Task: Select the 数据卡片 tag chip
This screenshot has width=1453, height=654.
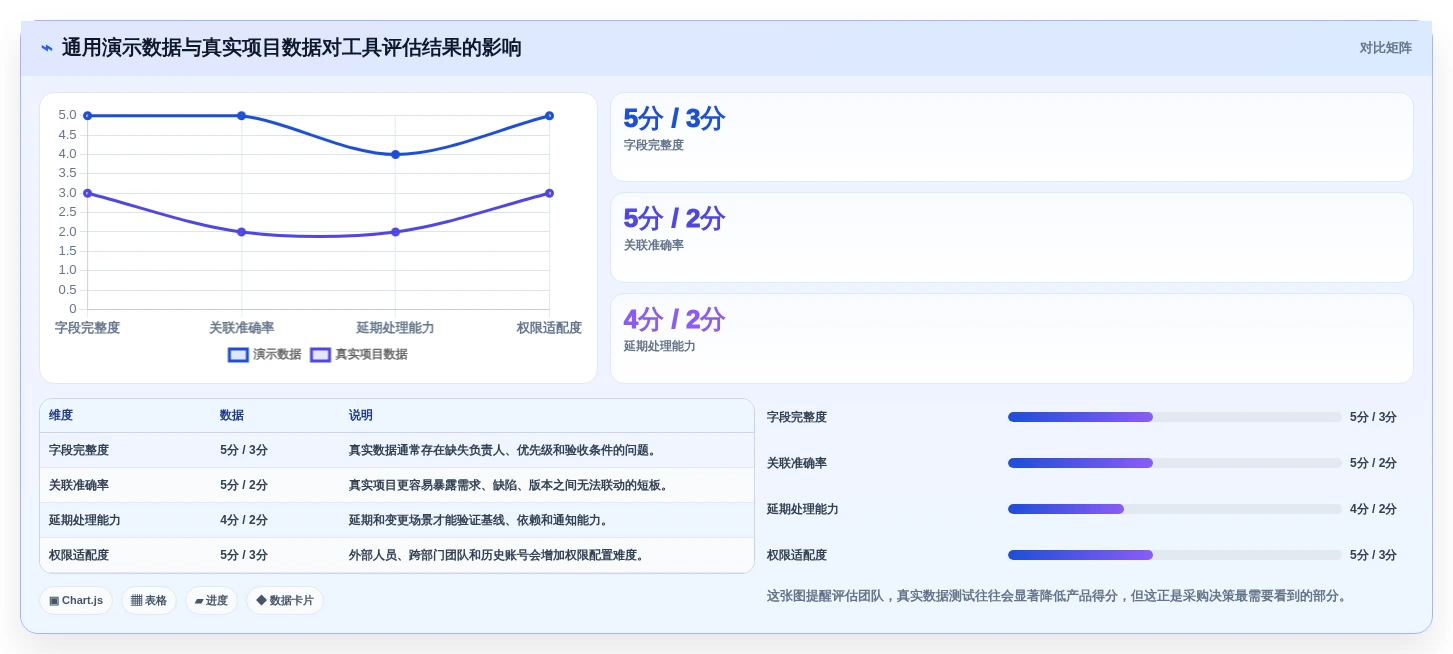Action: tap(285, 601)
